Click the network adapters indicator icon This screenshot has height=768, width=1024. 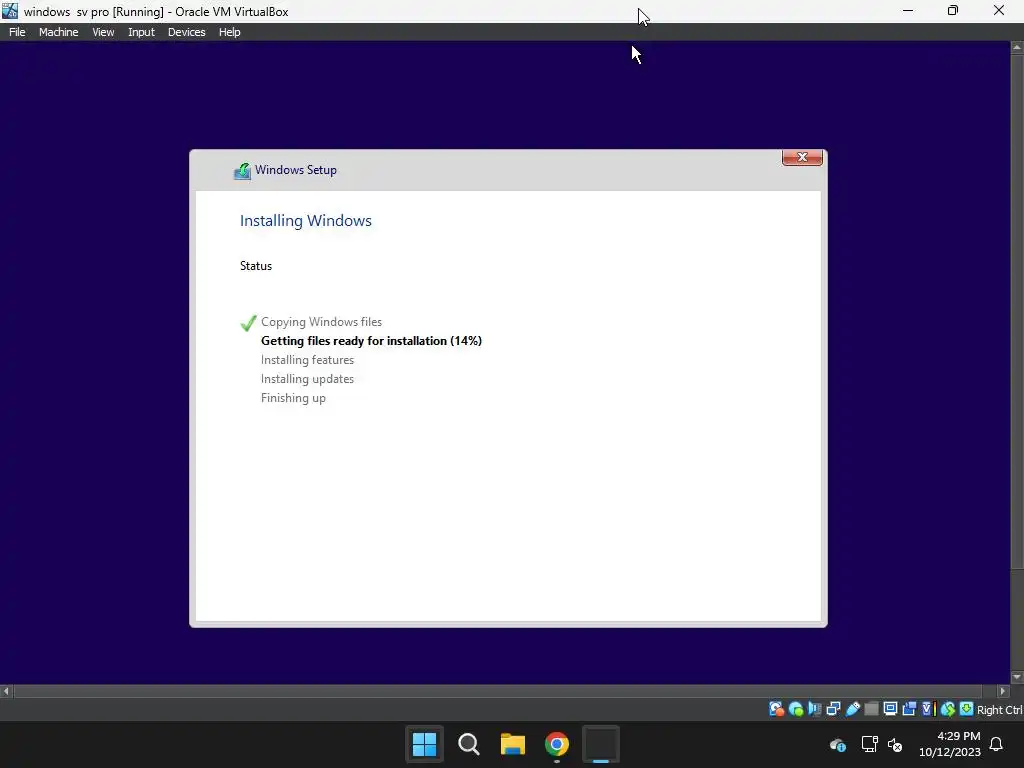pos(833,709)
